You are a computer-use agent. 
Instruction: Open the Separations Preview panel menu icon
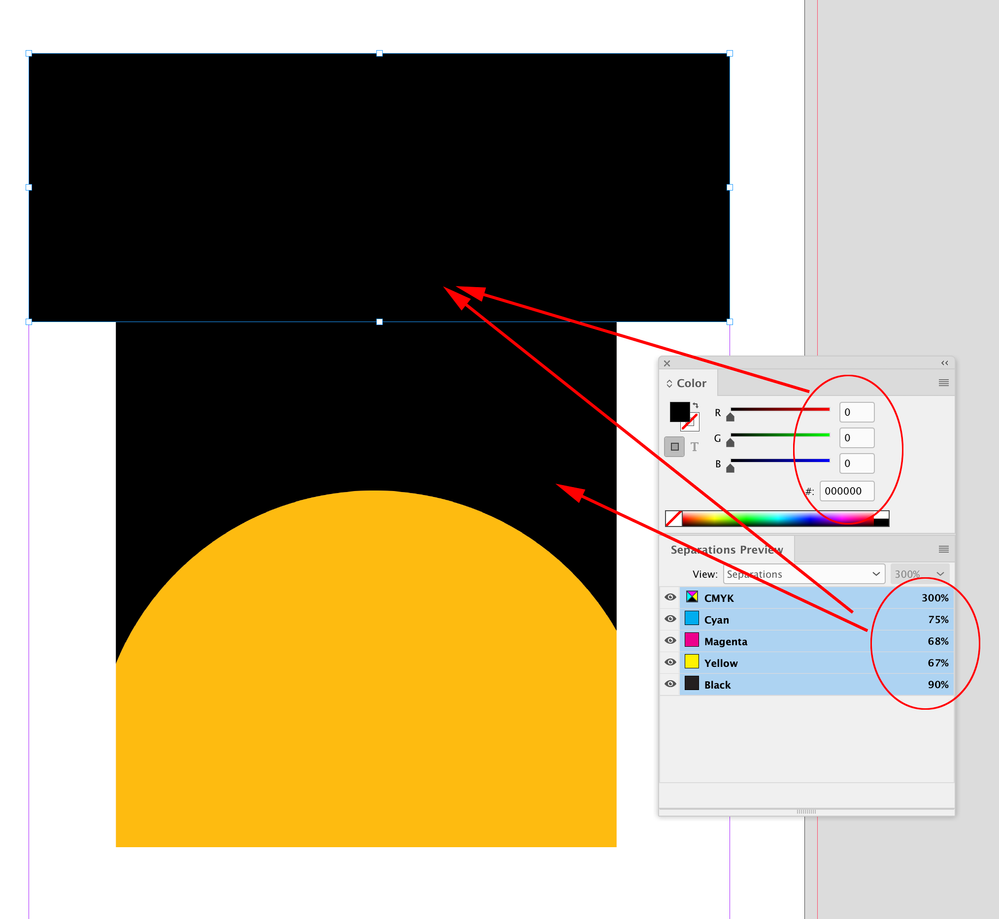click(943, 550)
